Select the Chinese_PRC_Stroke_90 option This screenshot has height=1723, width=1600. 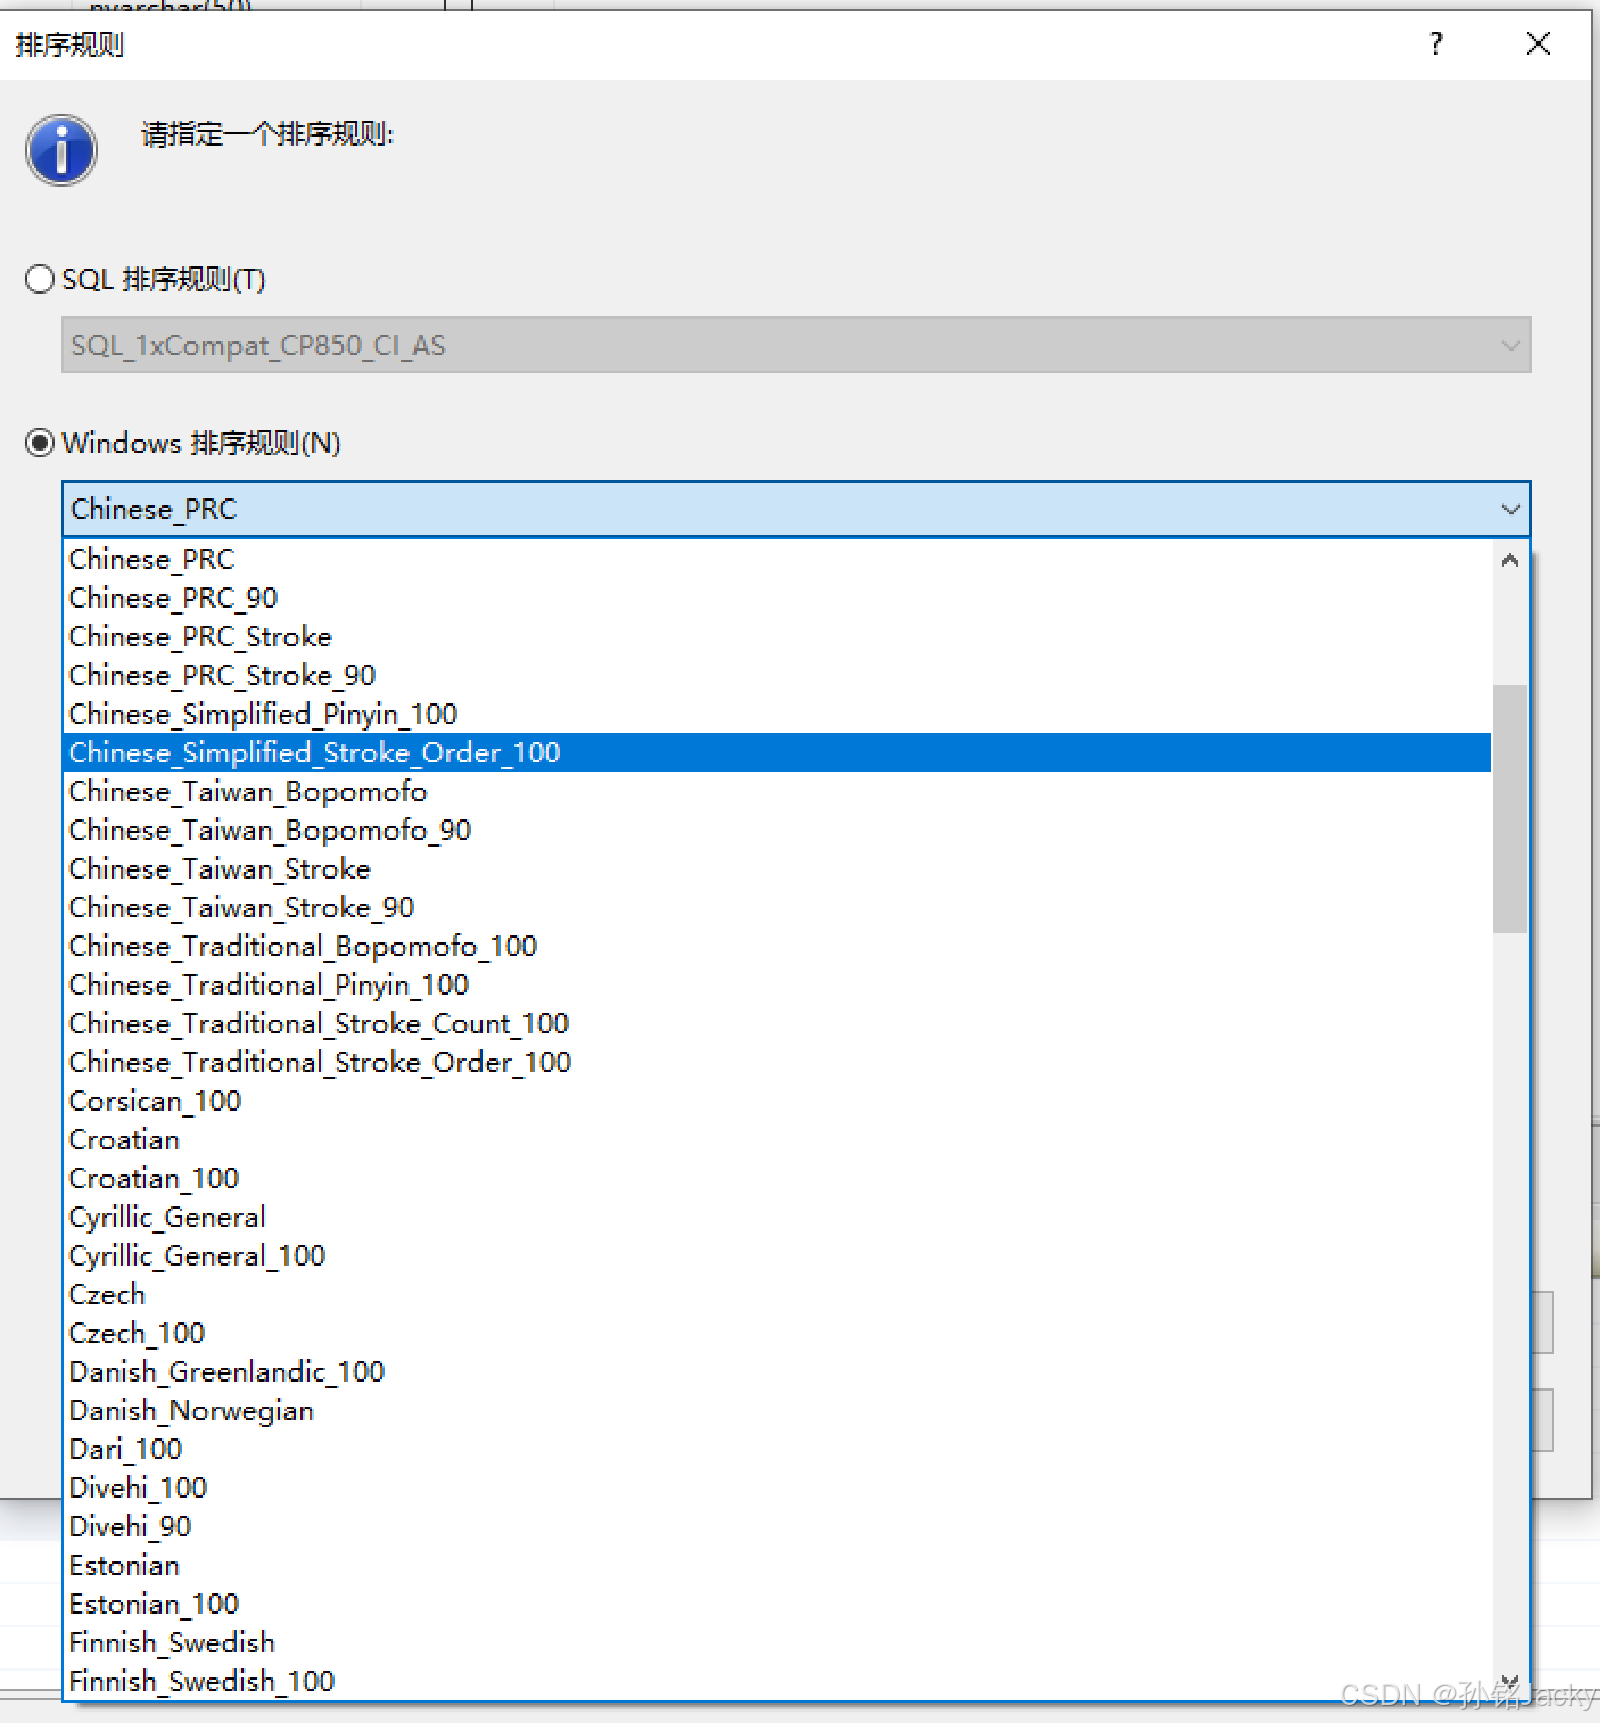(x=222, y=676)
